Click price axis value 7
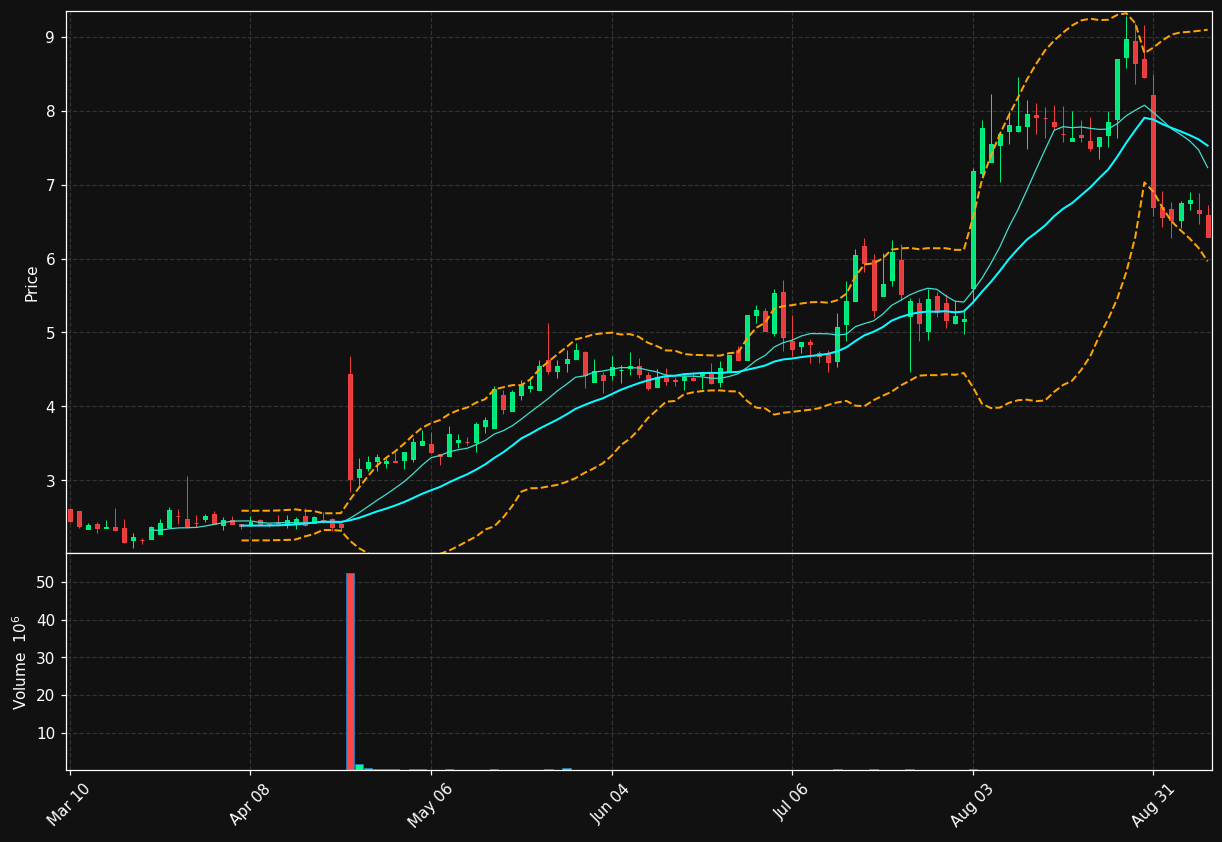 (x=50, y=186)
